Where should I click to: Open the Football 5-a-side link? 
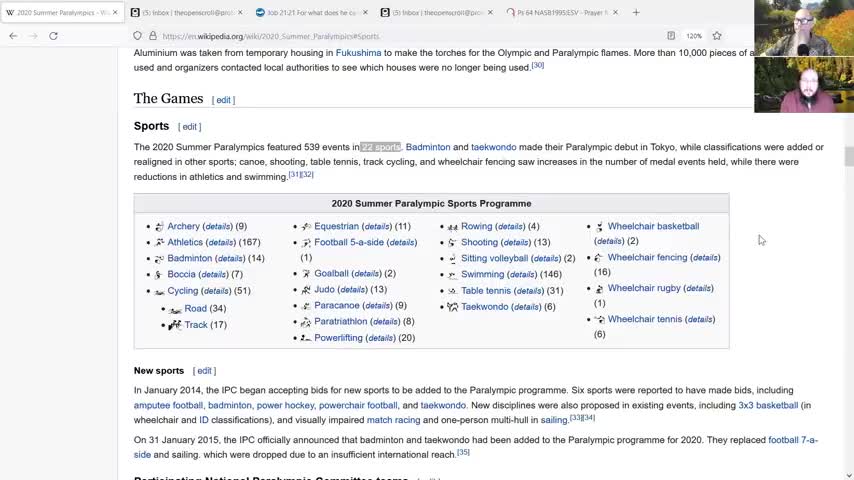point(349,242)
